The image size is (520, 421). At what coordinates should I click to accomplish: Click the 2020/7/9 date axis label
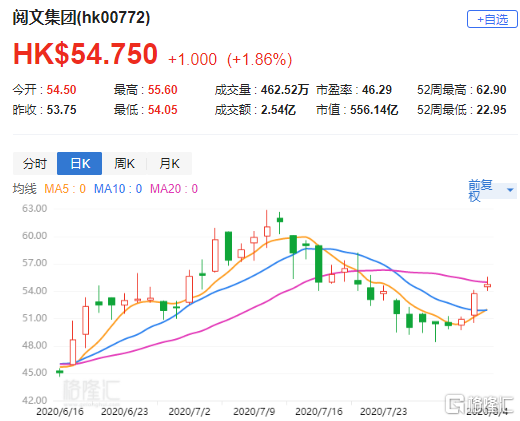coord(254,412)
